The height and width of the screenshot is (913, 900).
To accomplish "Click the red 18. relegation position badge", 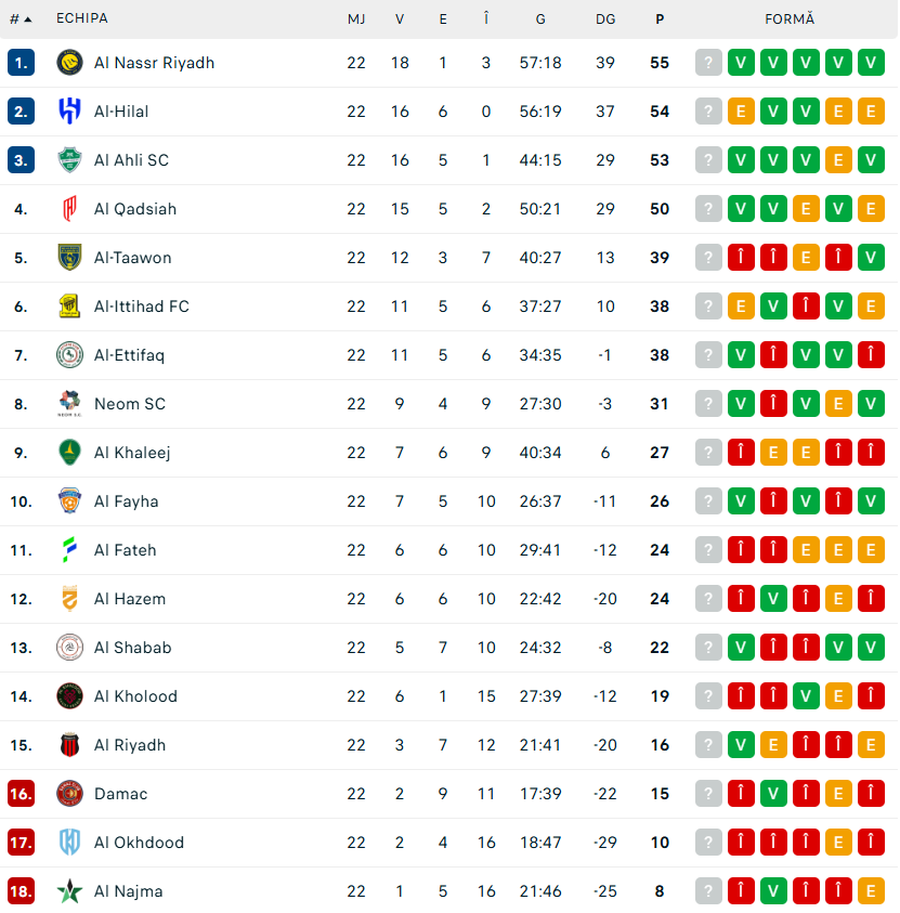I will (x=21, y=891).
